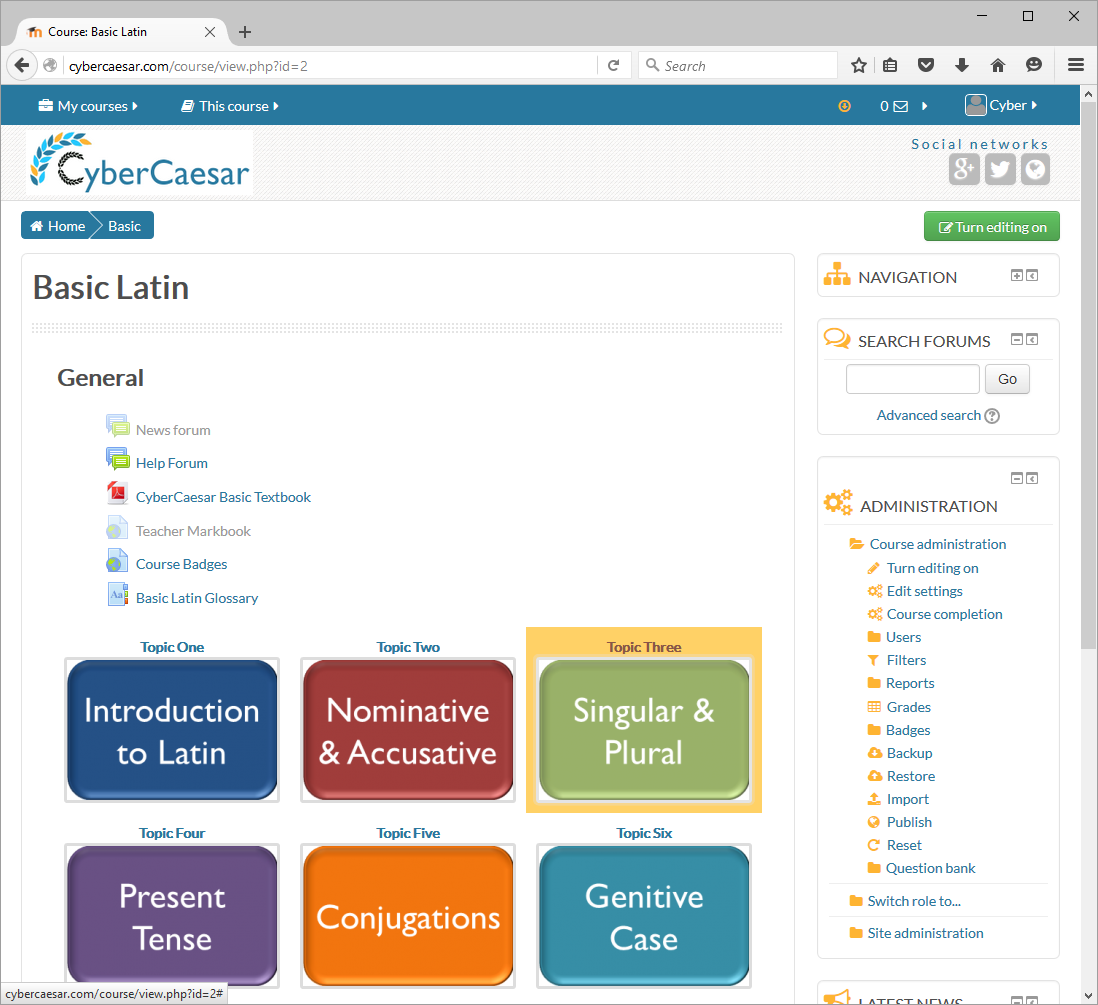This screenshot has height=1005, width=1098.
Task: Click the PDF icon beside CyberCaesar Basic Textbook
Action: click(117, 493)
